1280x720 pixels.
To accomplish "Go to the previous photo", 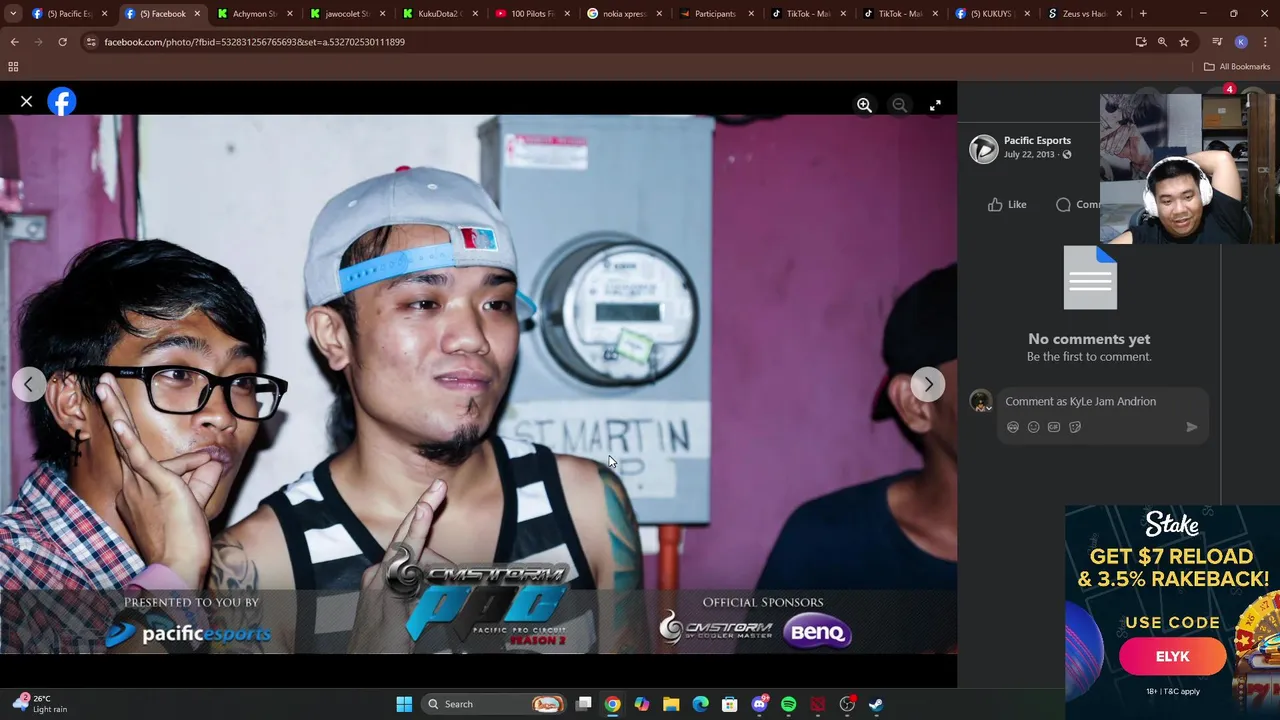I will coord(29,384).
